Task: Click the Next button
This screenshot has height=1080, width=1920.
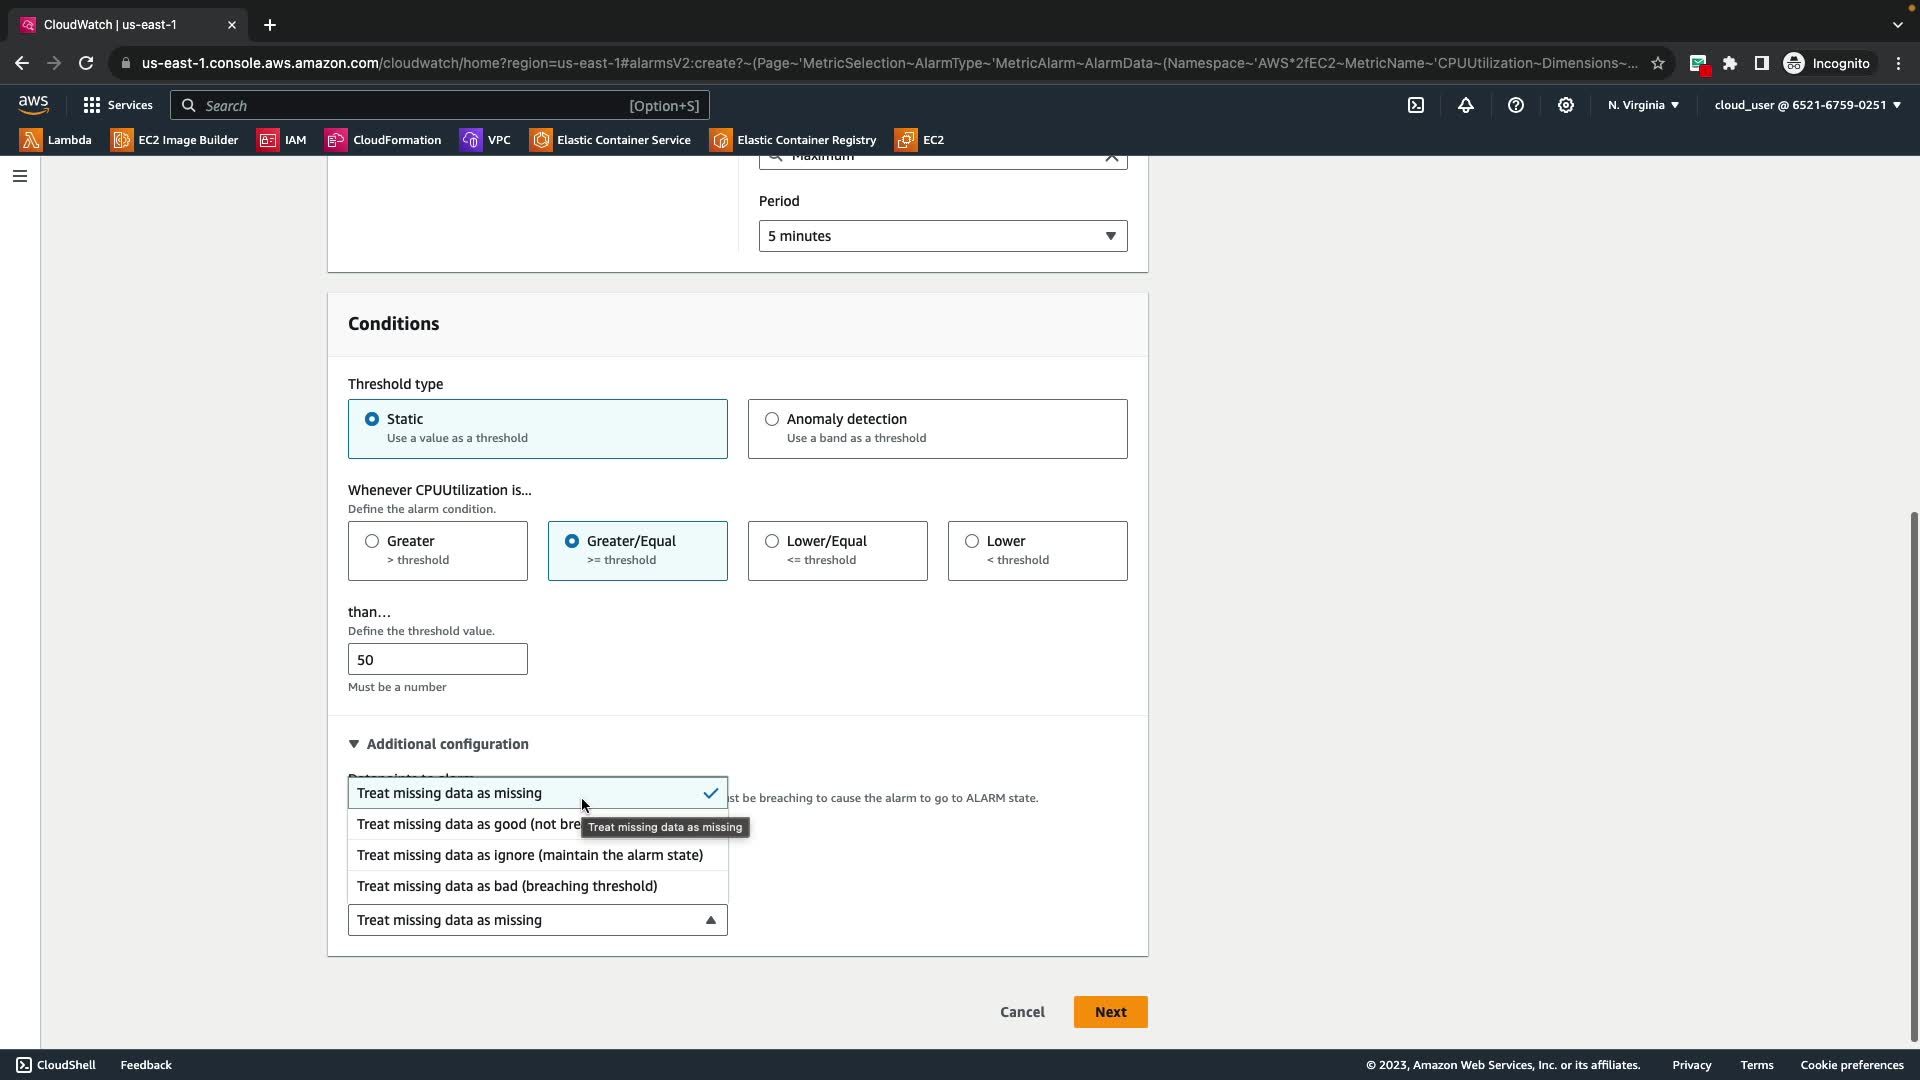Action: tap(1110, 1012)
